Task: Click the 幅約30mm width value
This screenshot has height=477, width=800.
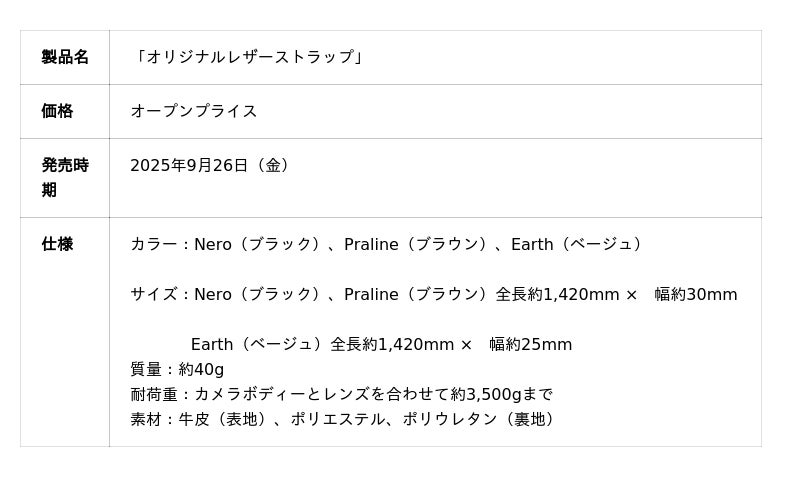Action: point(696,294)
